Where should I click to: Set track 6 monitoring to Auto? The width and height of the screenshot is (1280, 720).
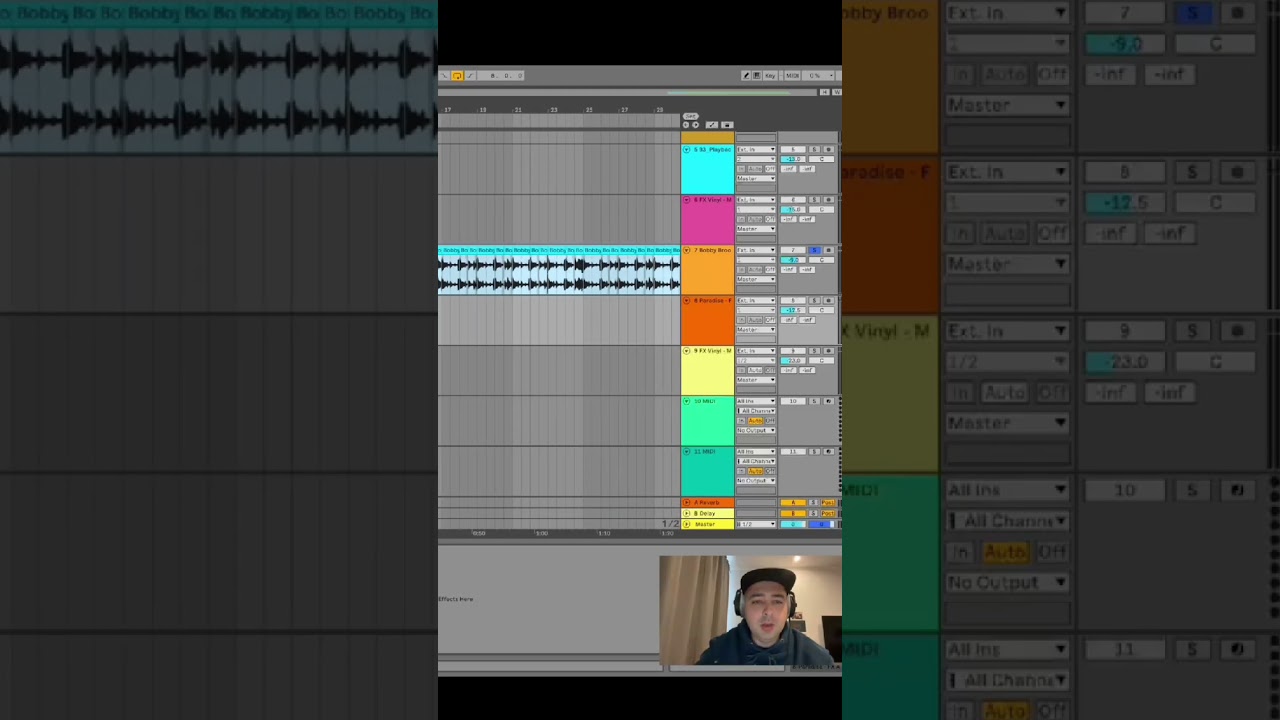755,219
